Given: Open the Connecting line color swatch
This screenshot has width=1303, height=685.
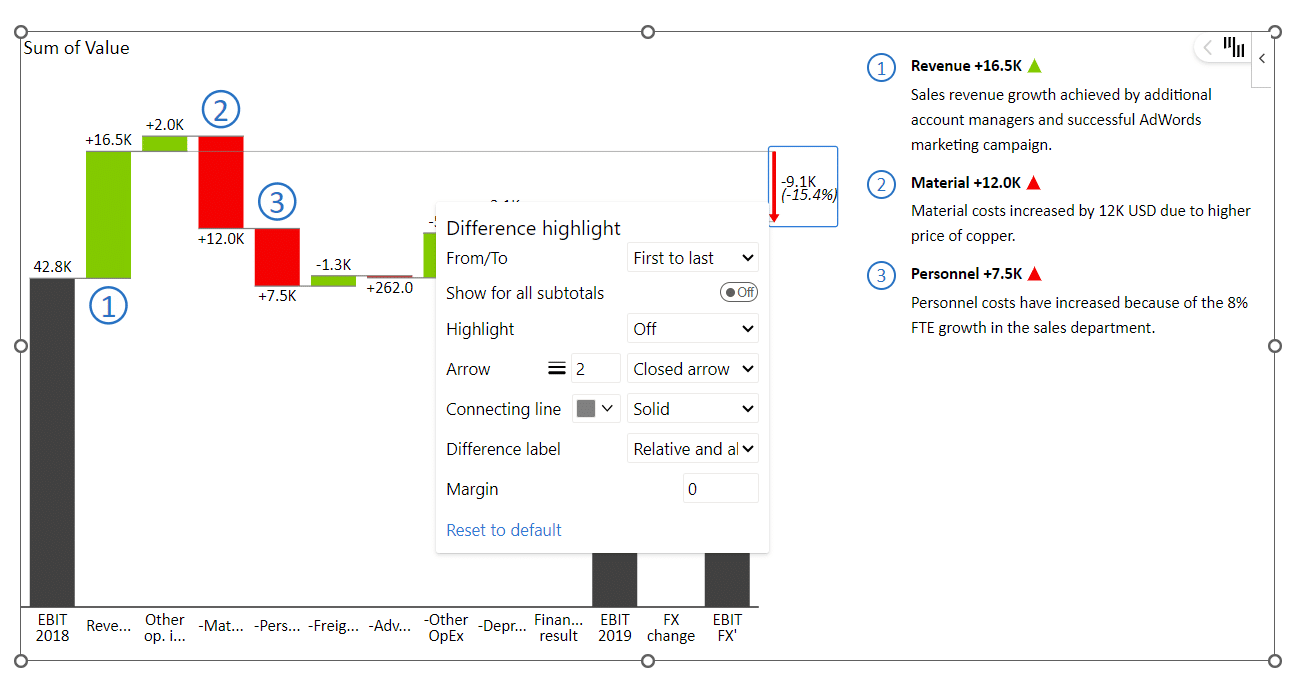Looking at the screenshot, I should pyautogui.click(x=596, y=408).
